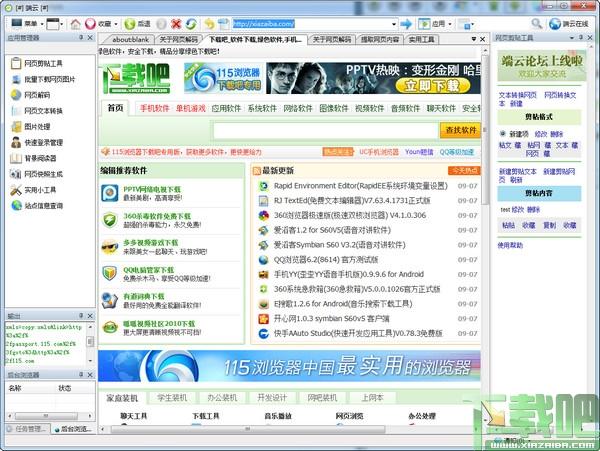600x451 pixels.
Task: Open PPTV网络电视下载 recommendation
Action: [x=152, y=189]
